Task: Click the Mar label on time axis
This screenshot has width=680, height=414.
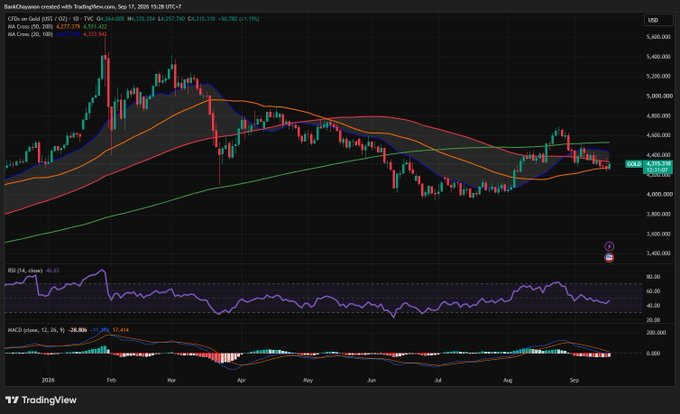Action: [172, 380]
